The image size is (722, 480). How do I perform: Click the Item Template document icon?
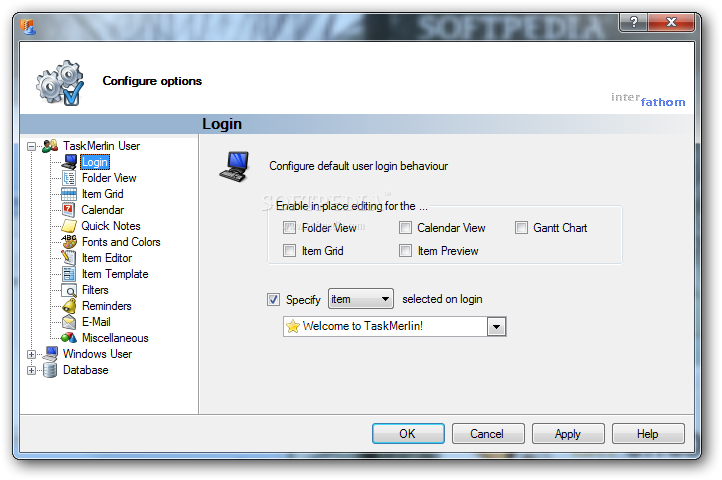pyautogui.click(x=69, y=274)
